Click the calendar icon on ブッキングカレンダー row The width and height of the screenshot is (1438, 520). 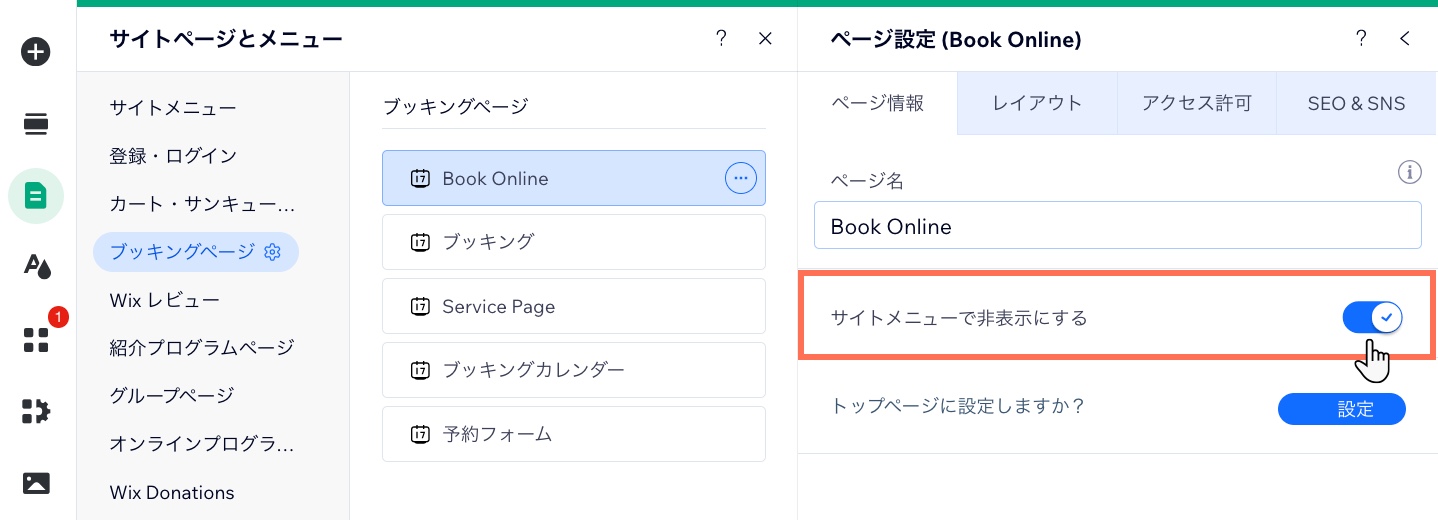(420, 370)
